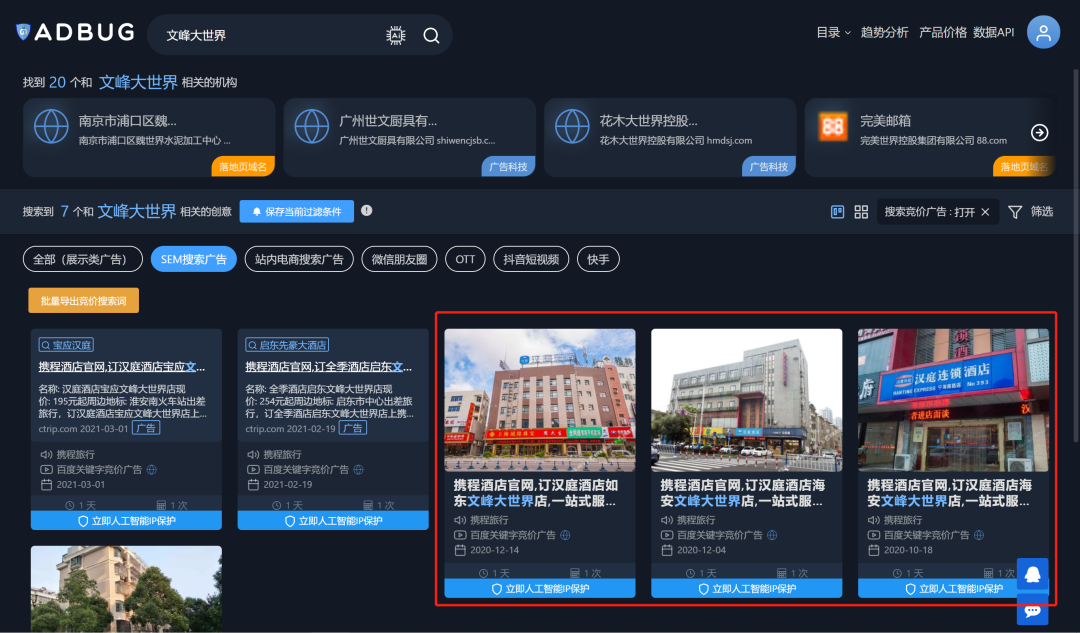
Task: Click the magnifier search icon
Action: point(431,35)
